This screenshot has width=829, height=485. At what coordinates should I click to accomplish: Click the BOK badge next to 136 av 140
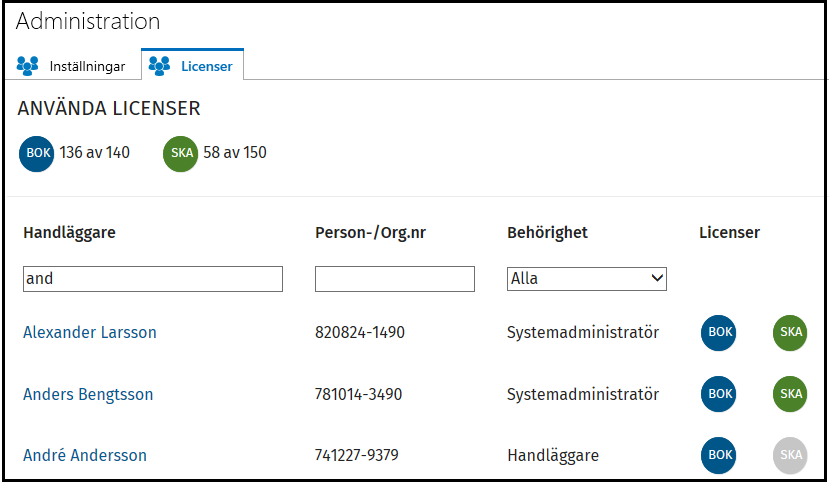[36, 153]
